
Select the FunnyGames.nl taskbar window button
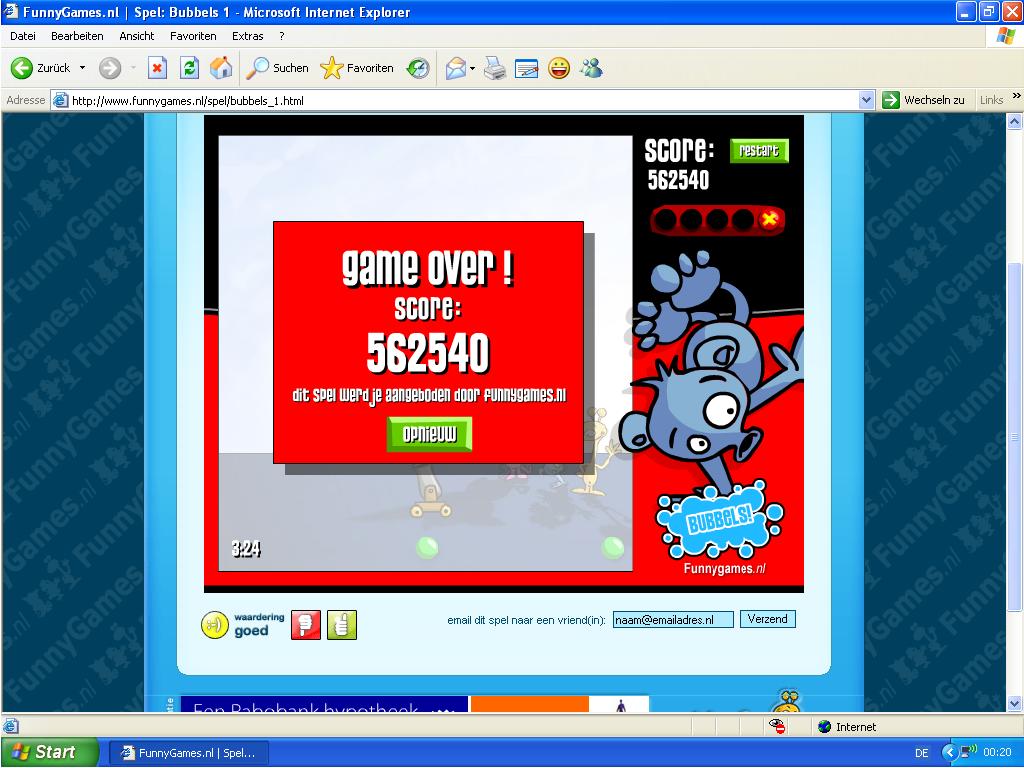188,753
